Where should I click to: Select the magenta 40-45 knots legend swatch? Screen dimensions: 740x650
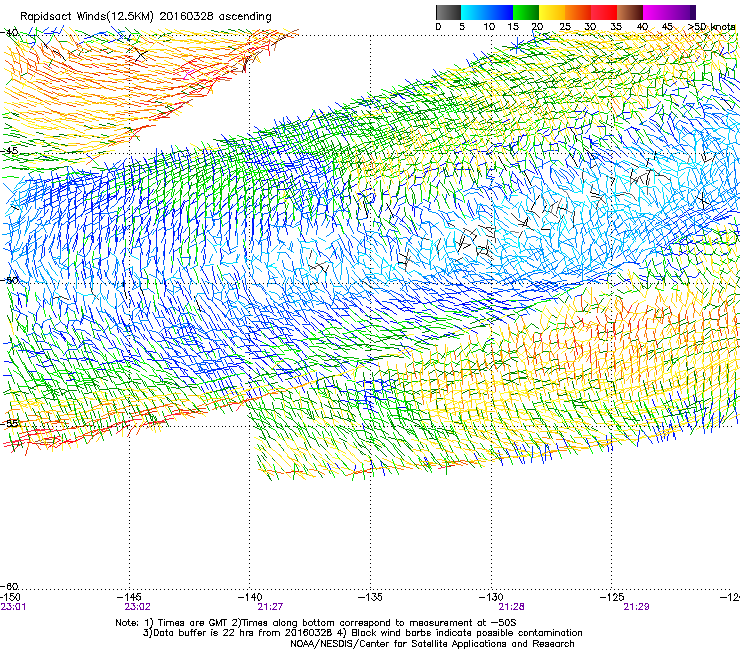656,12
